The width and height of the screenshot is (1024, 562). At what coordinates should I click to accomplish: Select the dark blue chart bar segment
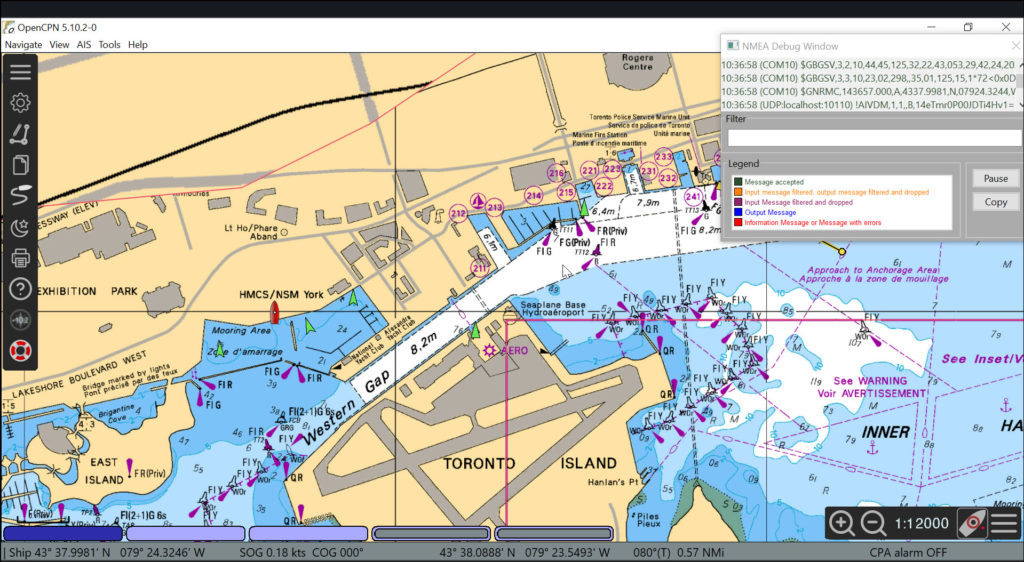(62, 534)
